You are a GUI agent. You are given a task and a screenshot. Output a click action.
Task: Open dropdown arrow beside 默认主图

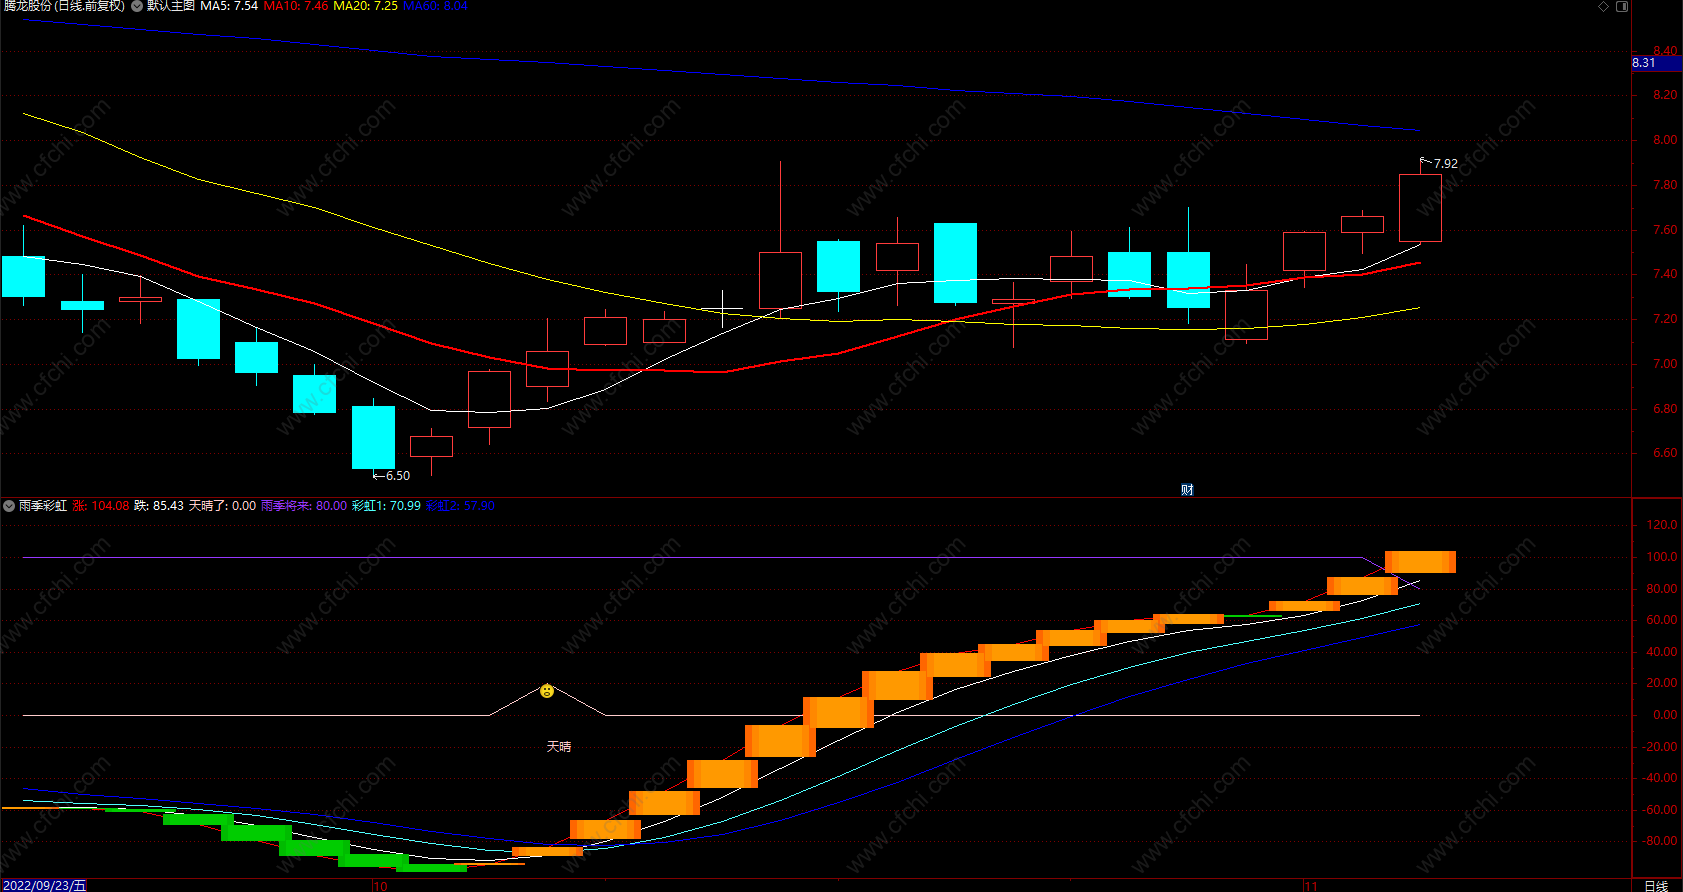(137, 6)
